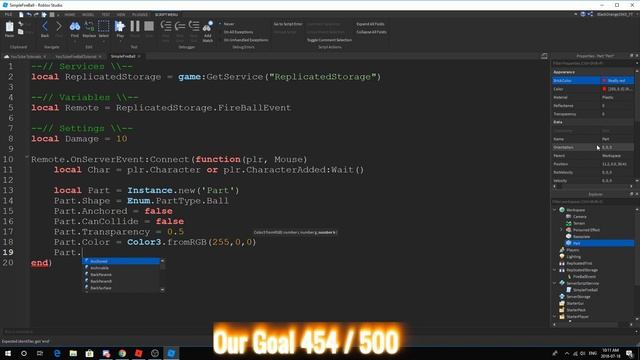Screen dimensions: 640x360
Task: Click Toggle Comment Selection
Action: tap(329, 40)
